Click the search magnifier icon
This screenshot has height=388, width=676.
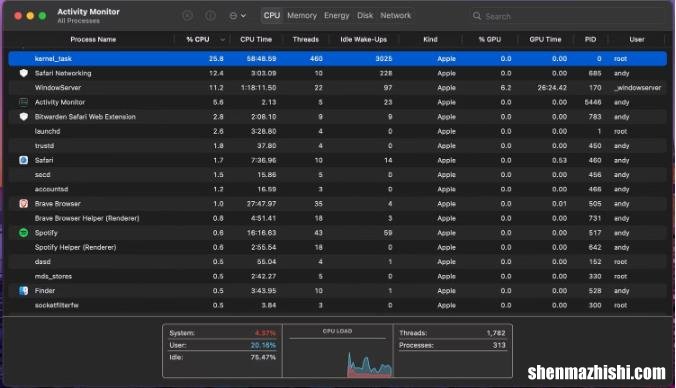477,16
